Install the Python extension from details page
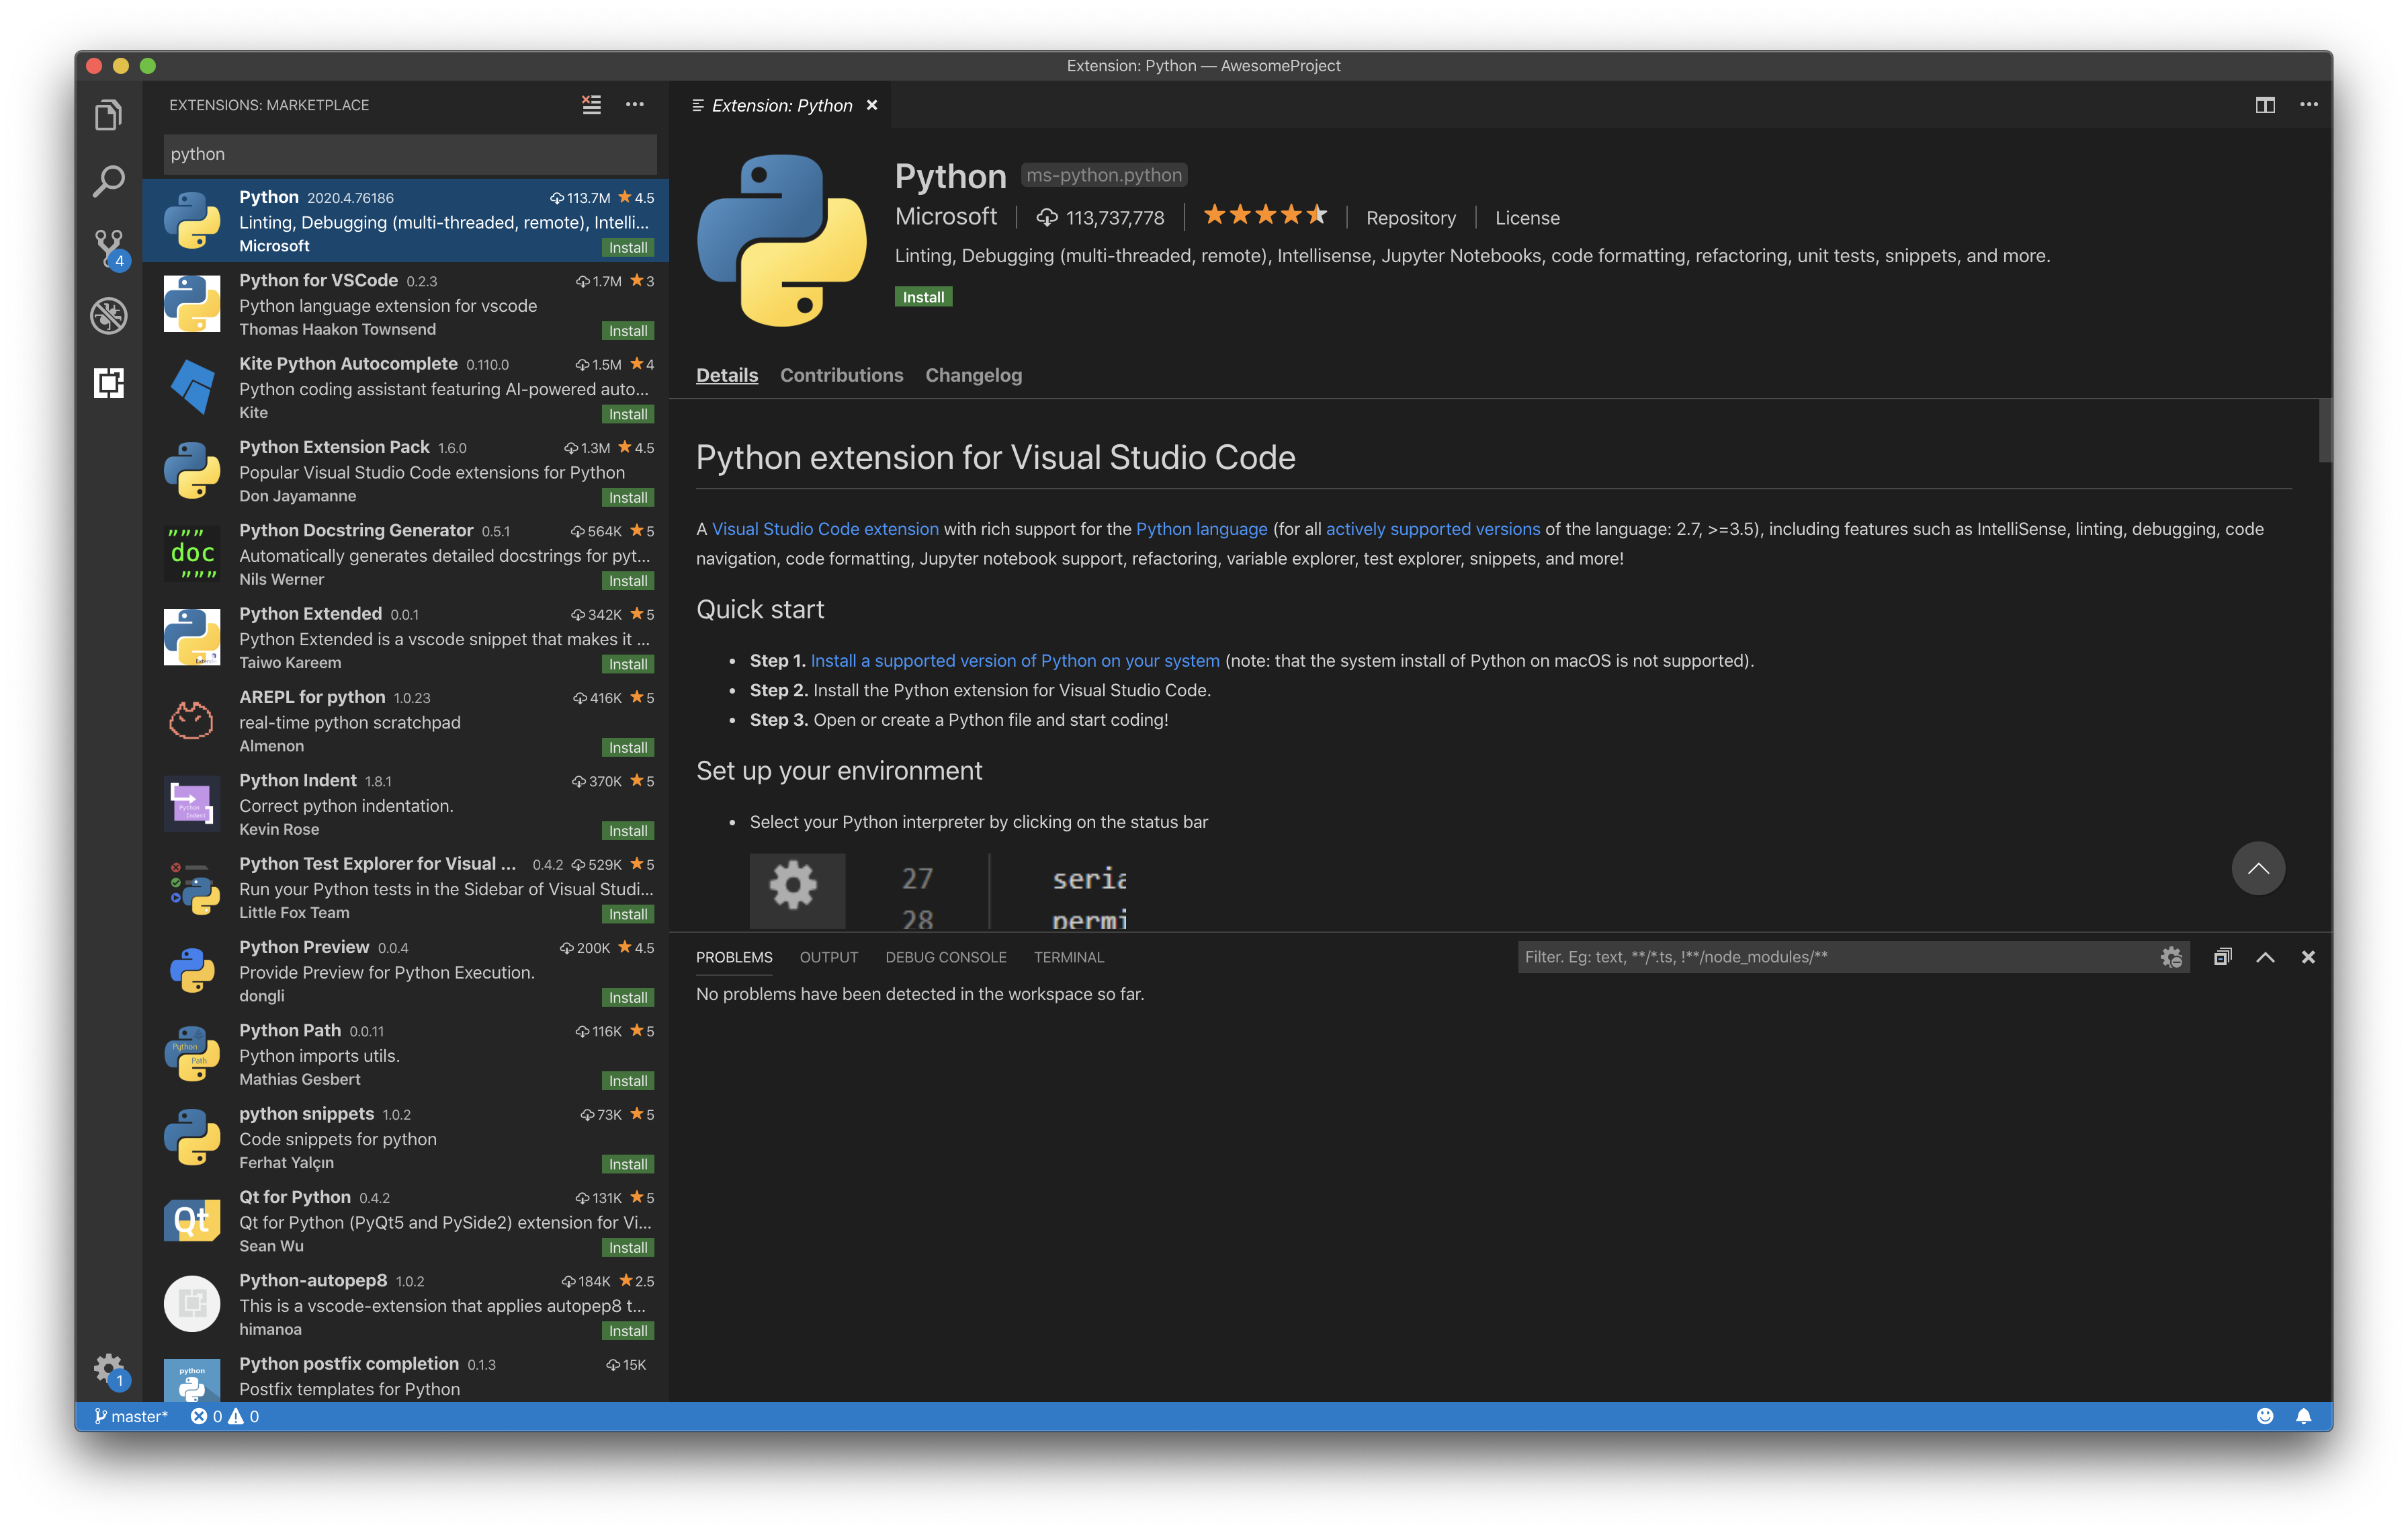 [x=923, y=297]
